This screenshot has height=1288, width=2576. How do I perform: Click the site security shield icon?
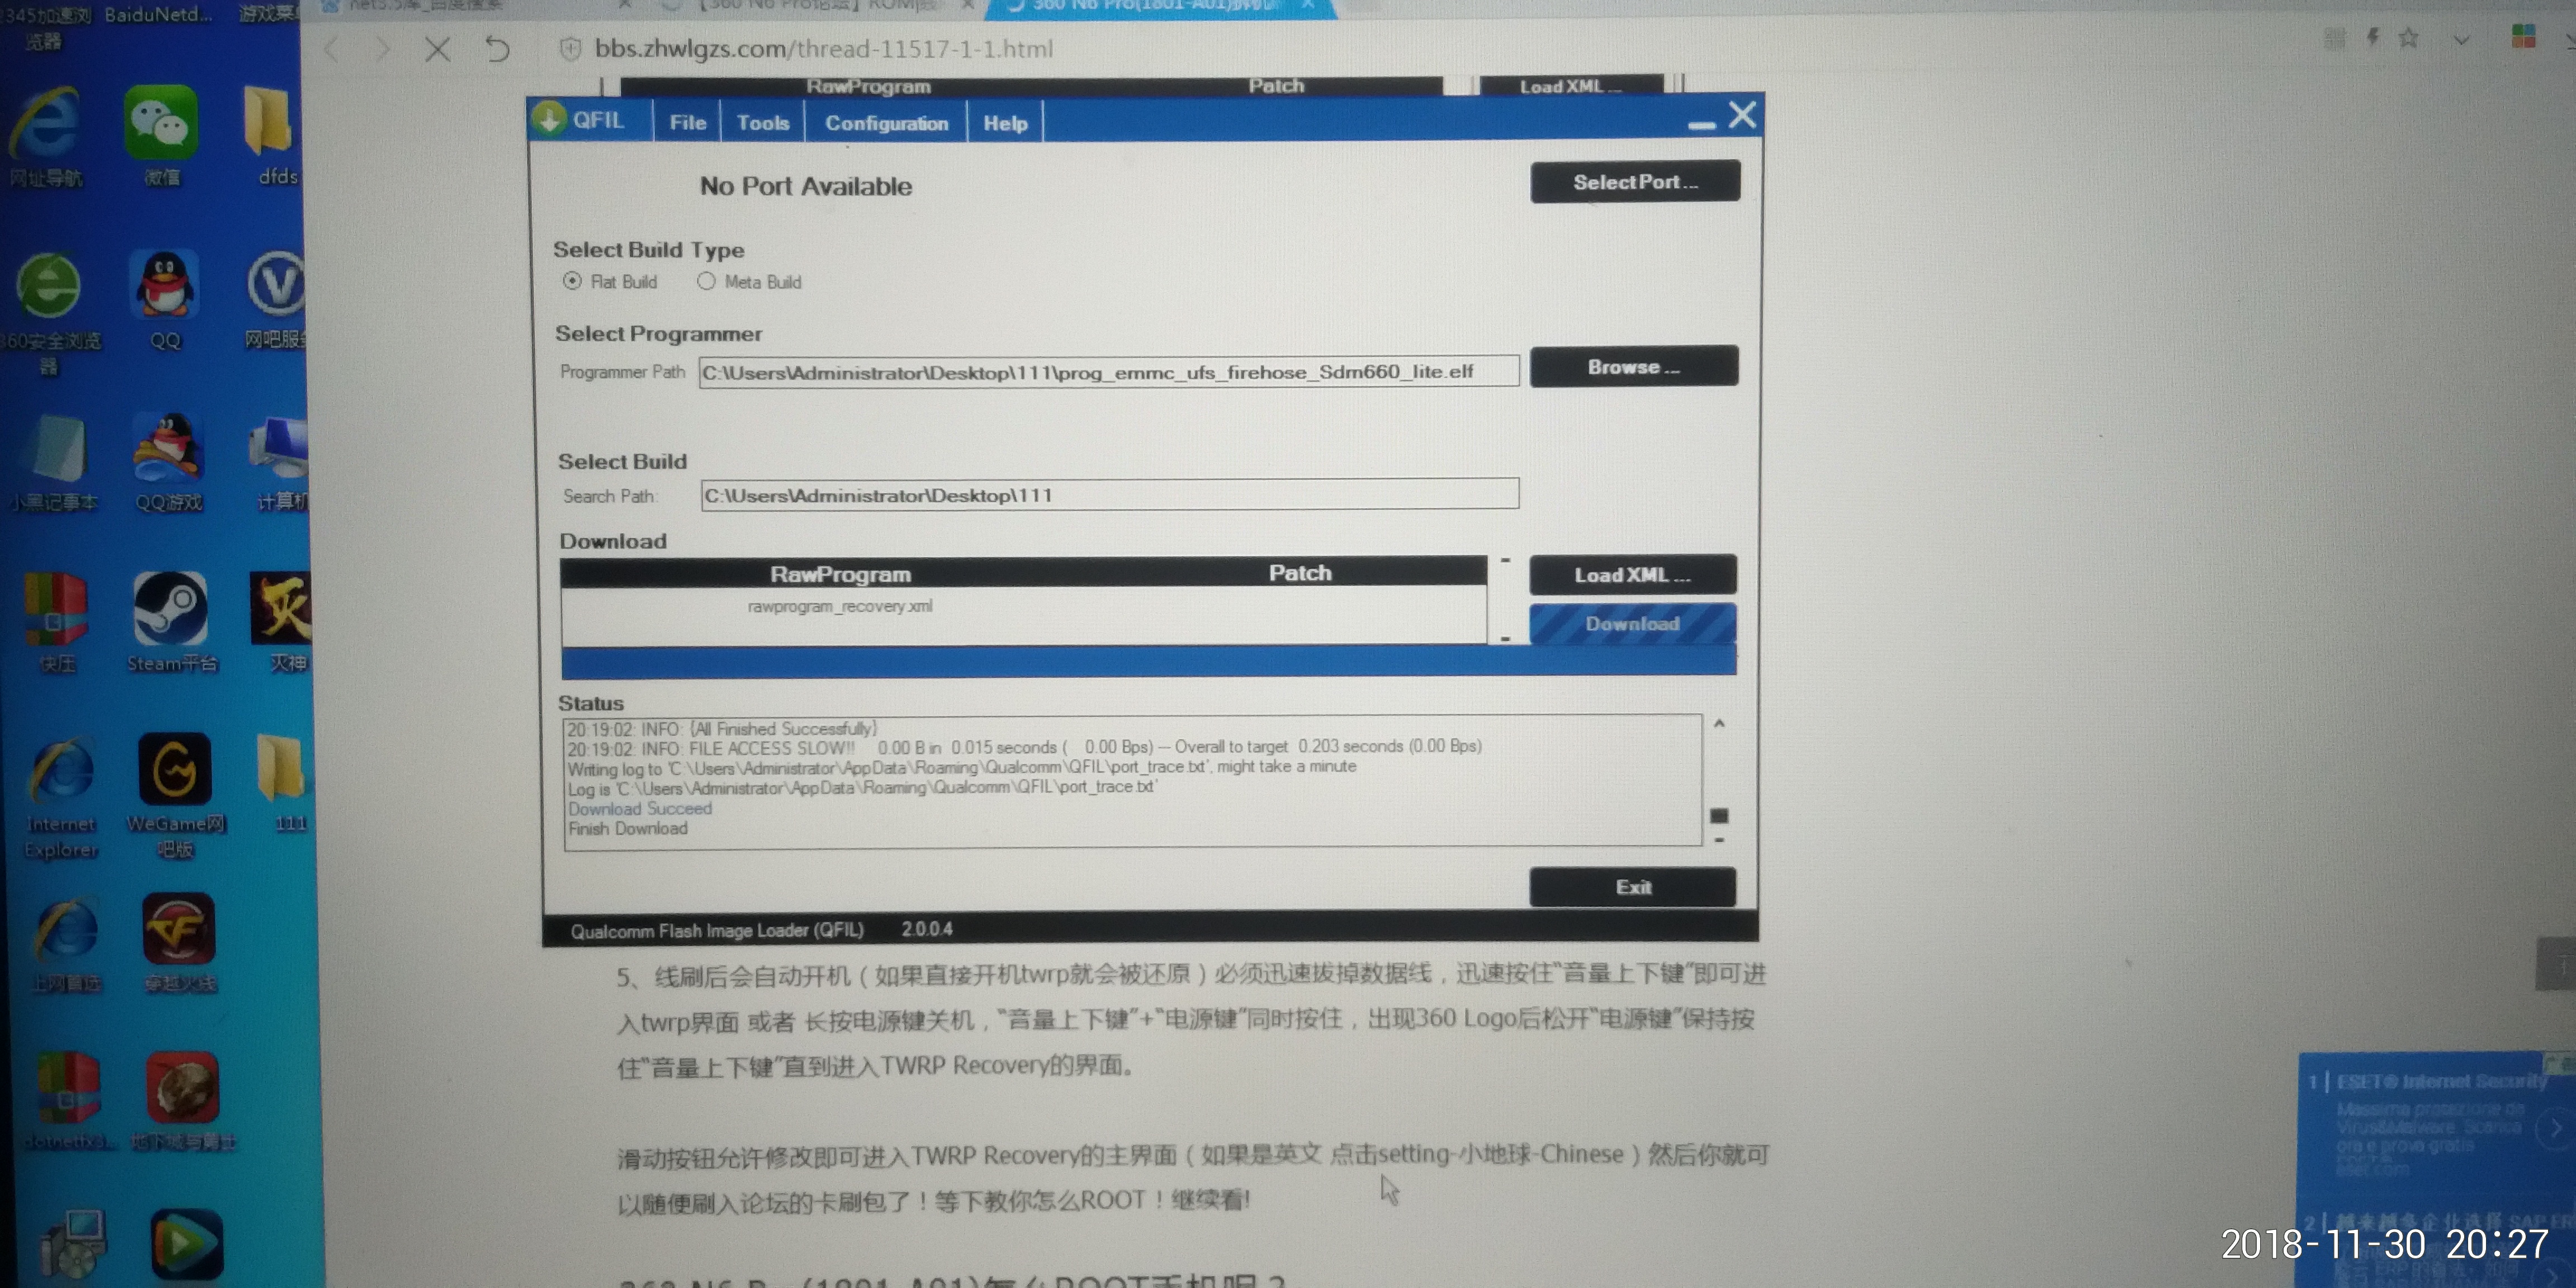tap(569, 48)
